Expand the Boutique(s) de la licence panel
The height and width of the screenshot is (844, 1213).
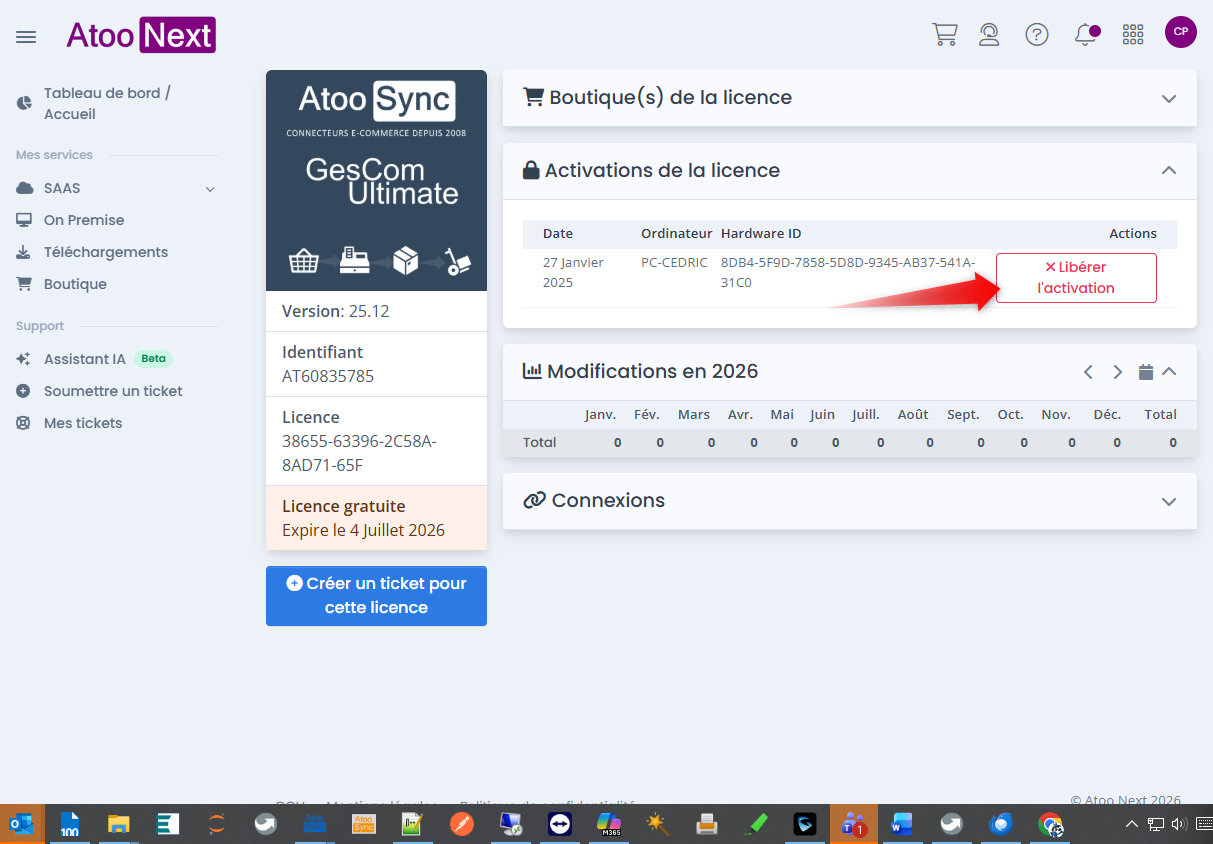(x=1168, y=99)
